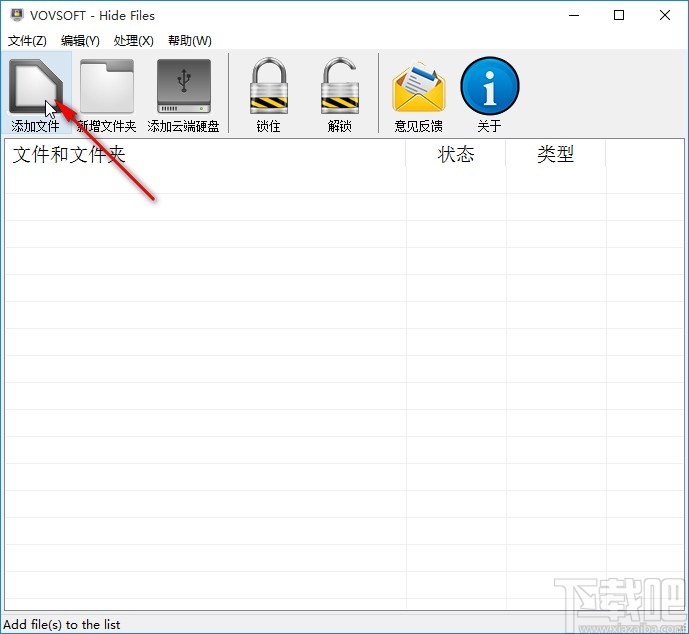Image resolution: width=689 pixels, height=634 pixels.
Task: Open the 处理(X) menu
Action: tap(134, 40)
